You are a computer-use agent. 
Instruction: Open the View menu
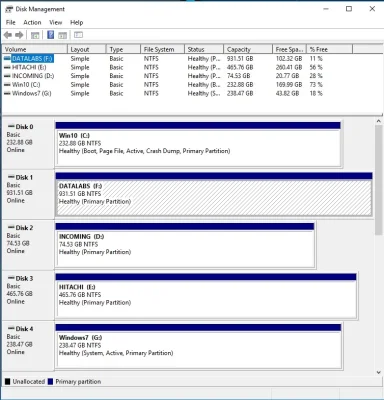[56, 22]
